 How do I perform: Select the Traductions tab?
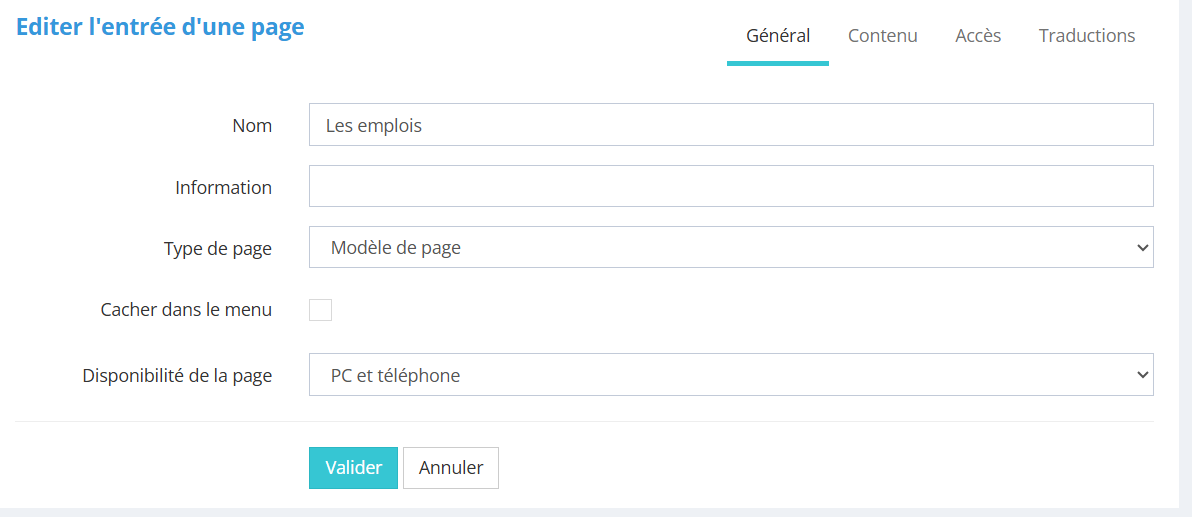(x=1087, y=36)
